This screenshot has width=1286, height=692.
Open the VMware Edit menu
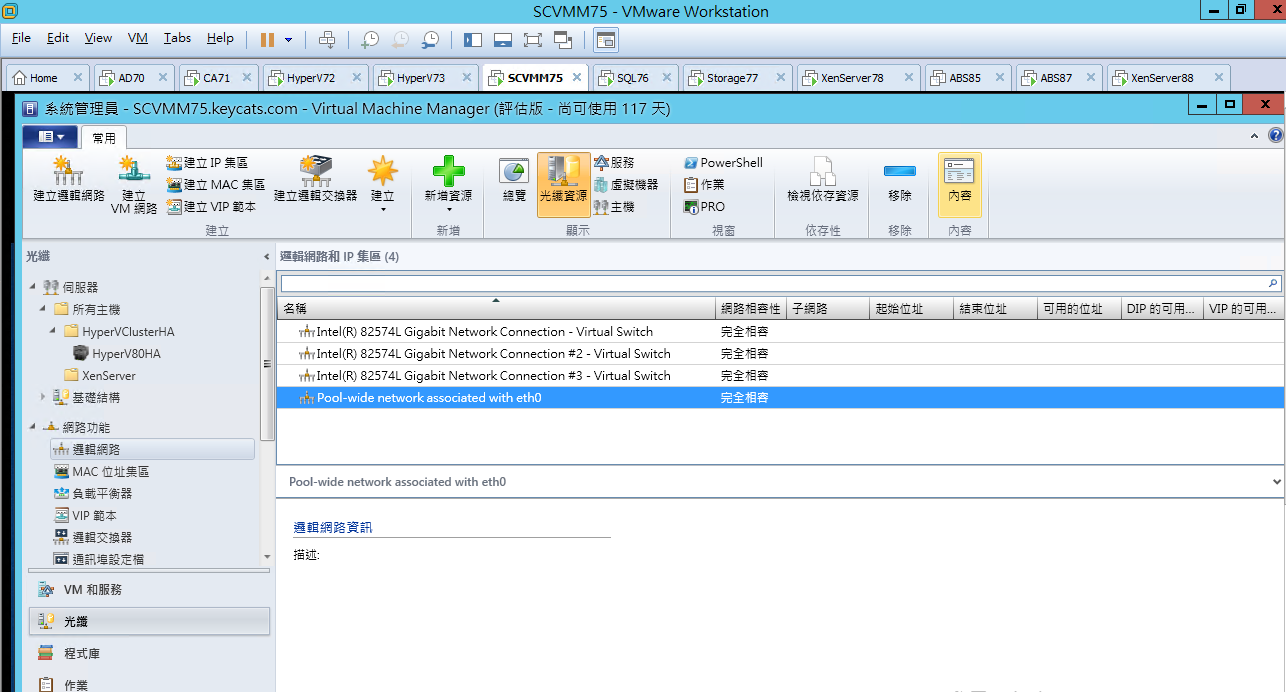[x=58, y=38]
